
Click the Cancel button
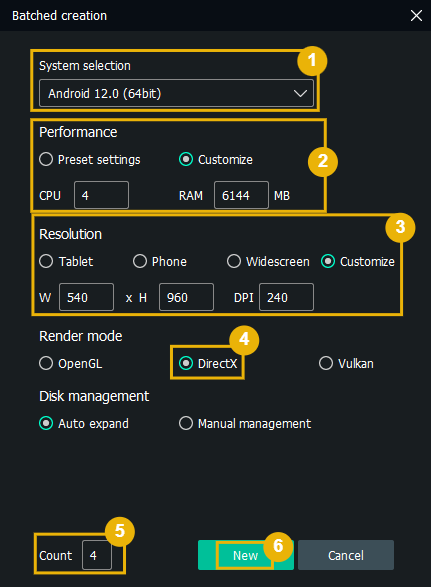(346, 555)
